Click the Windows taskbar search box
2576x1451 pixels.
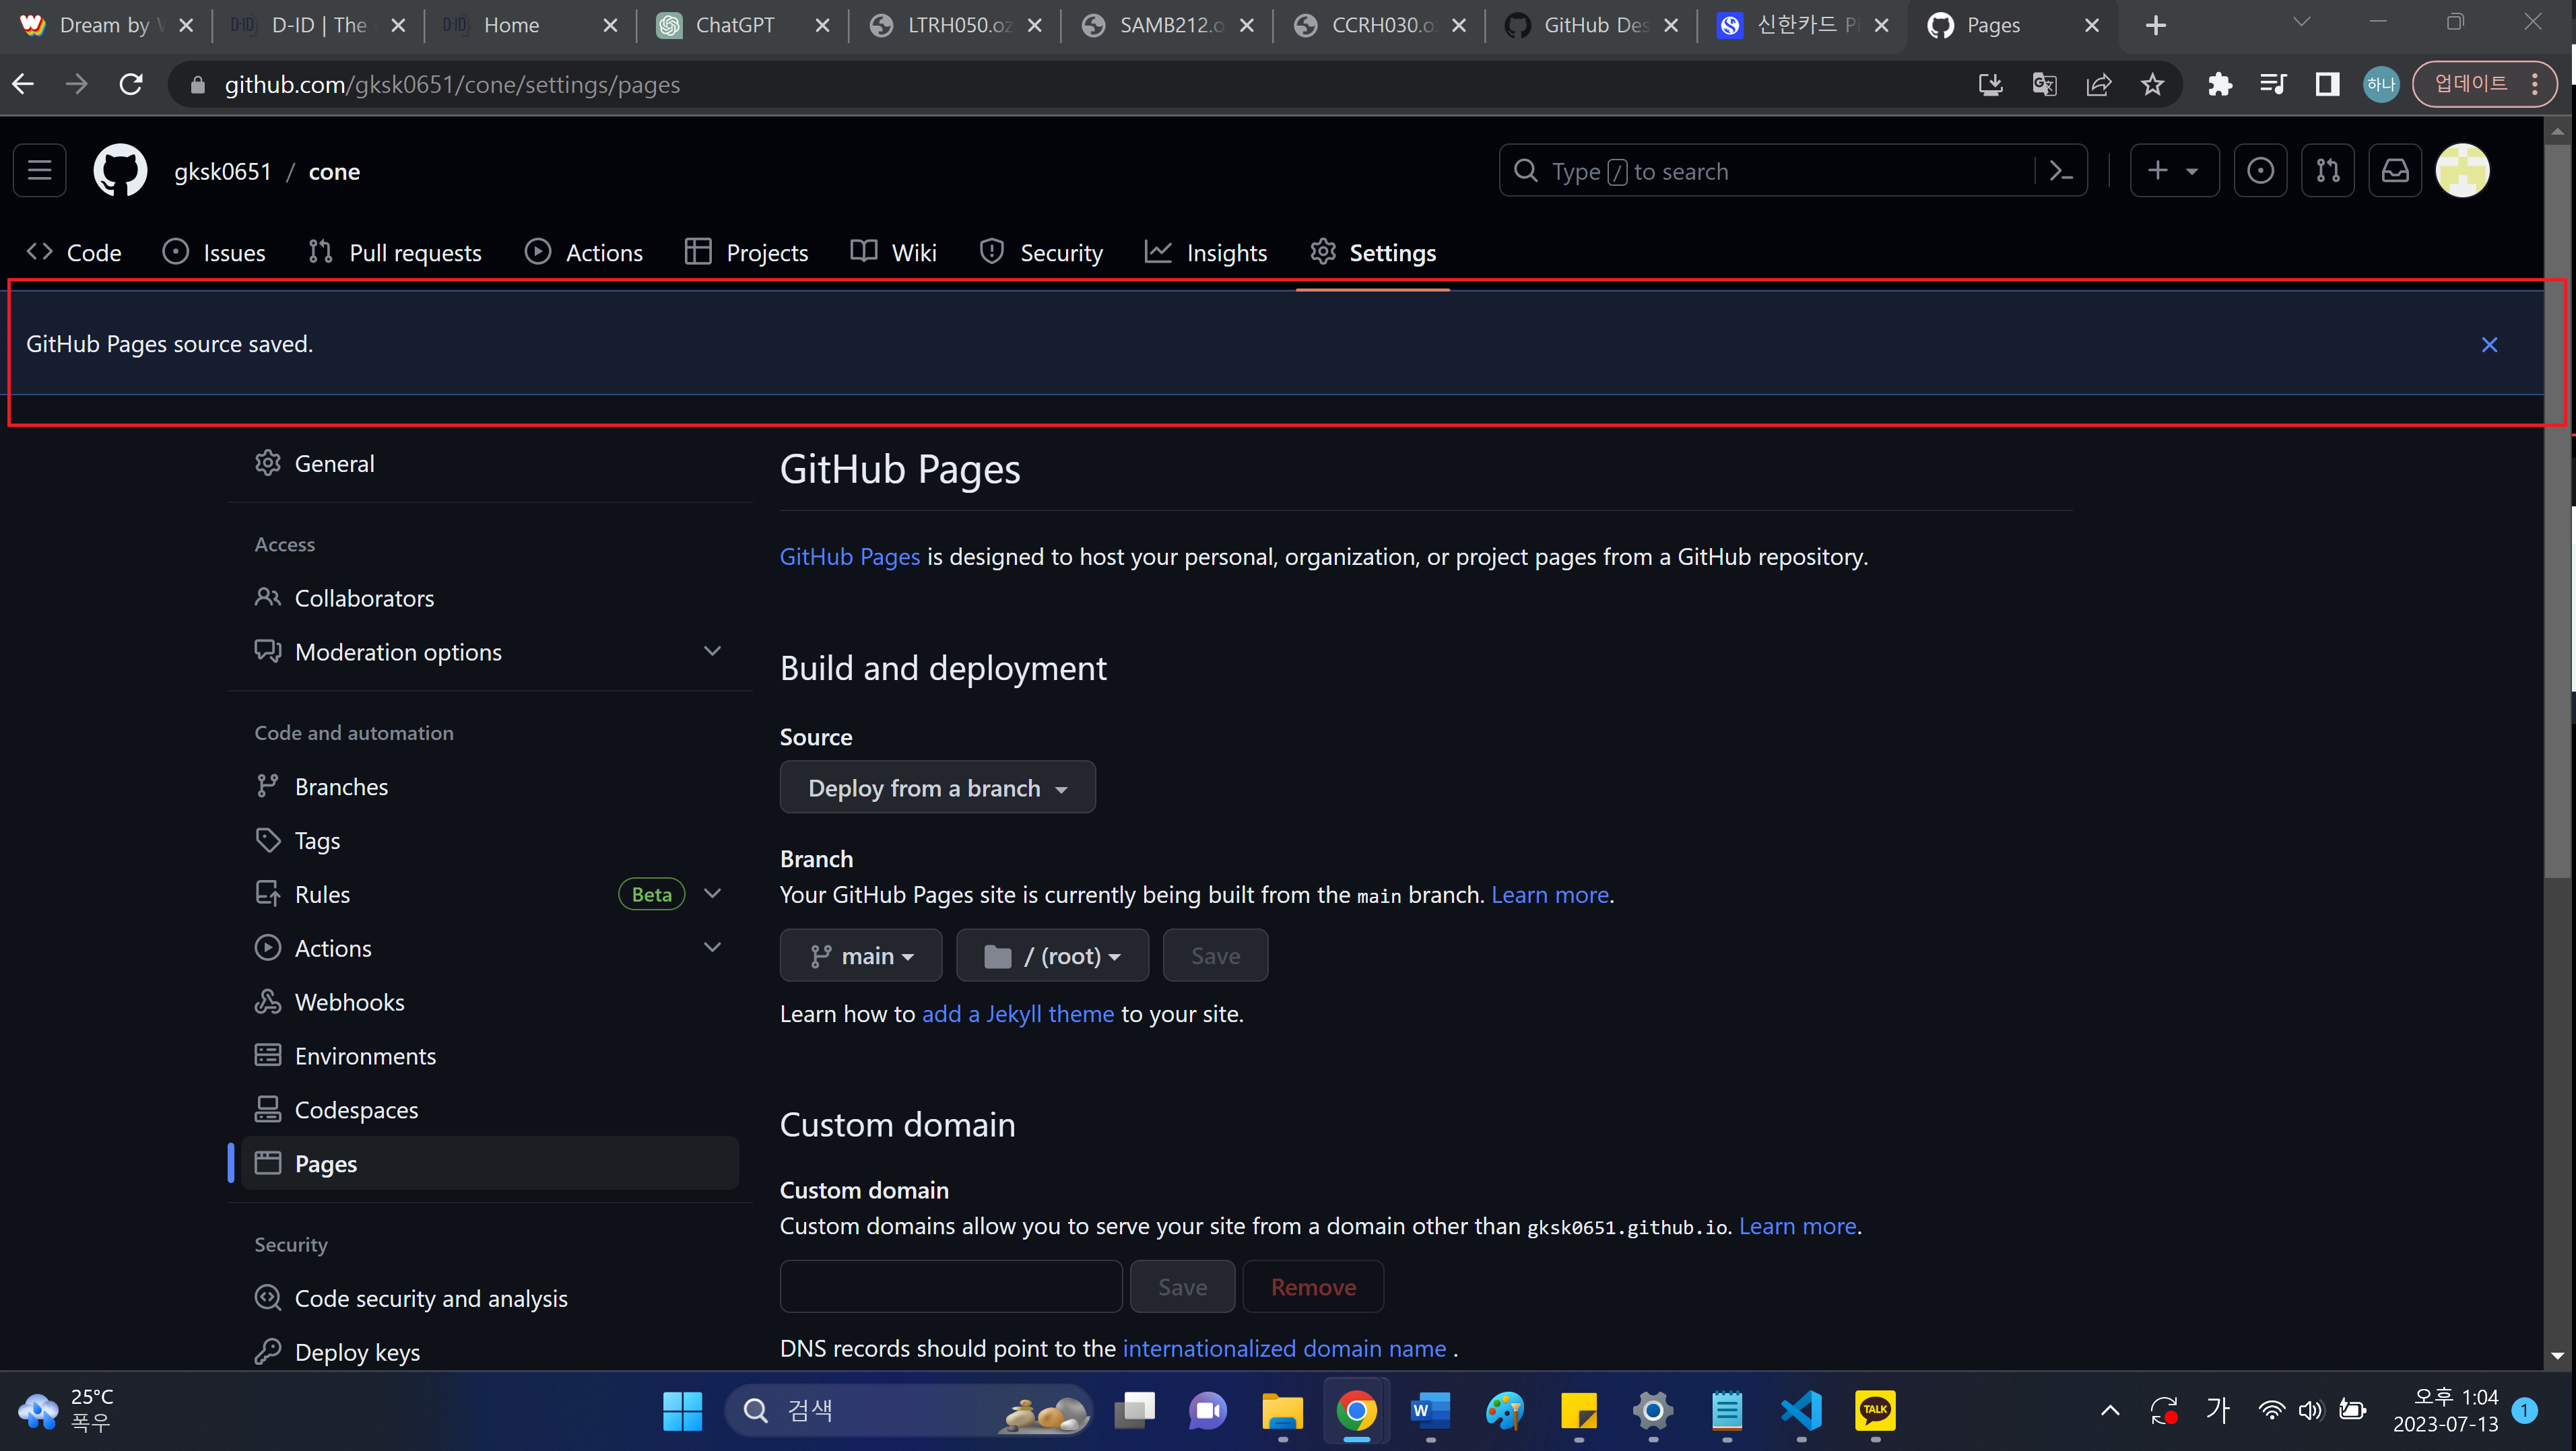[x=908, y=1411]
